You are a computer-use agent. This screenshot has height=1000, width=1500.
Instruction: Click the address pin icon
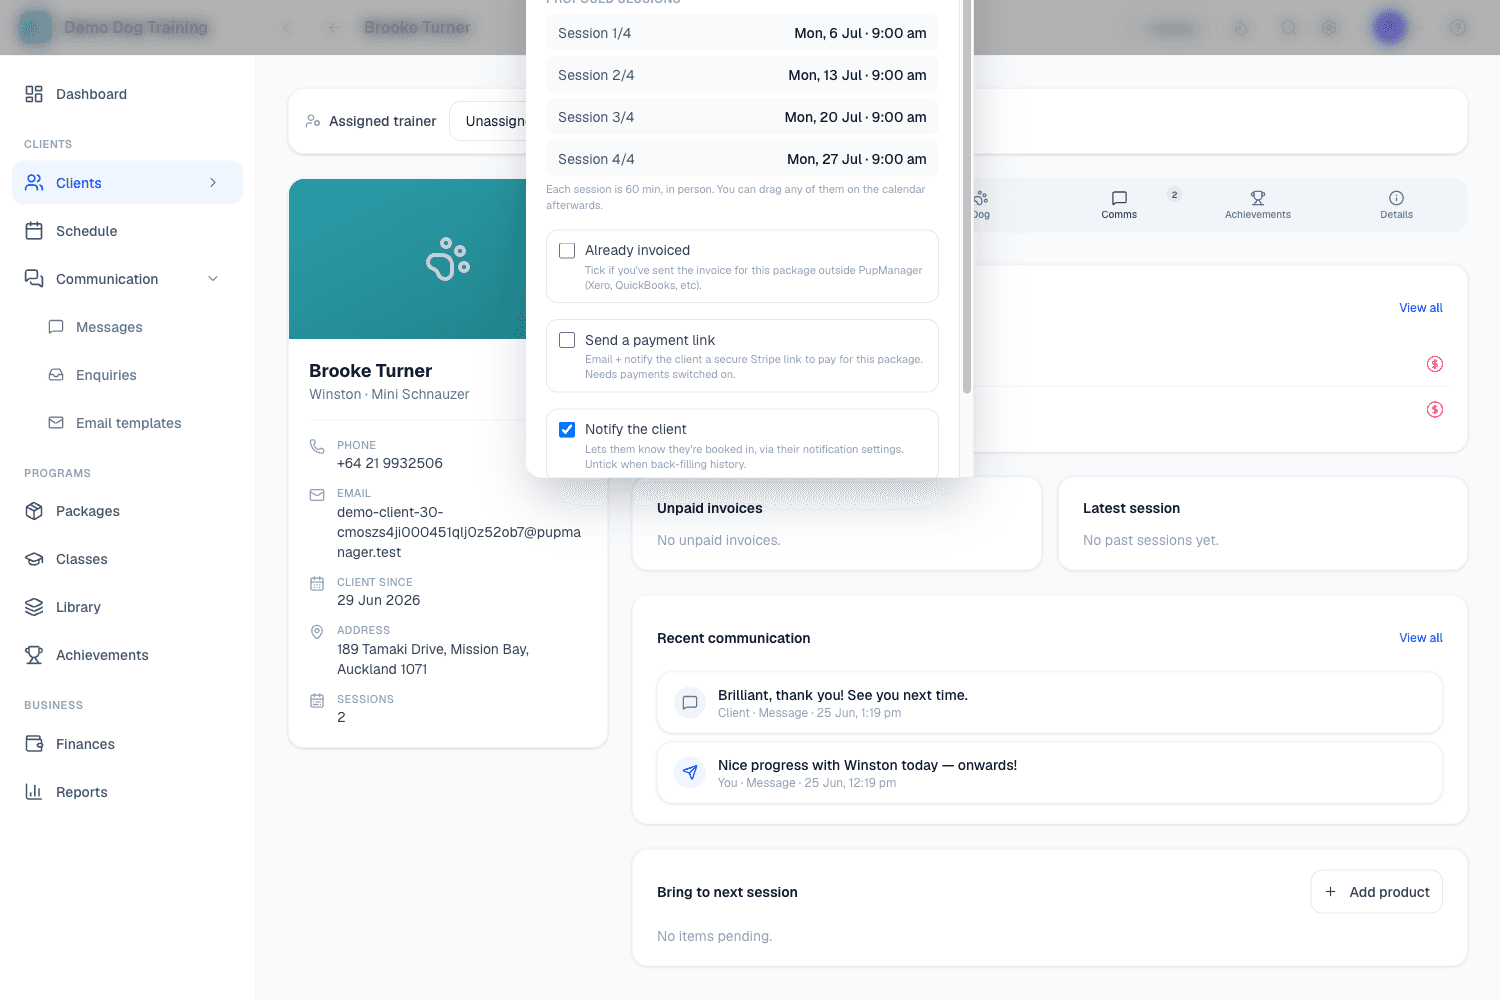point(317,632)
